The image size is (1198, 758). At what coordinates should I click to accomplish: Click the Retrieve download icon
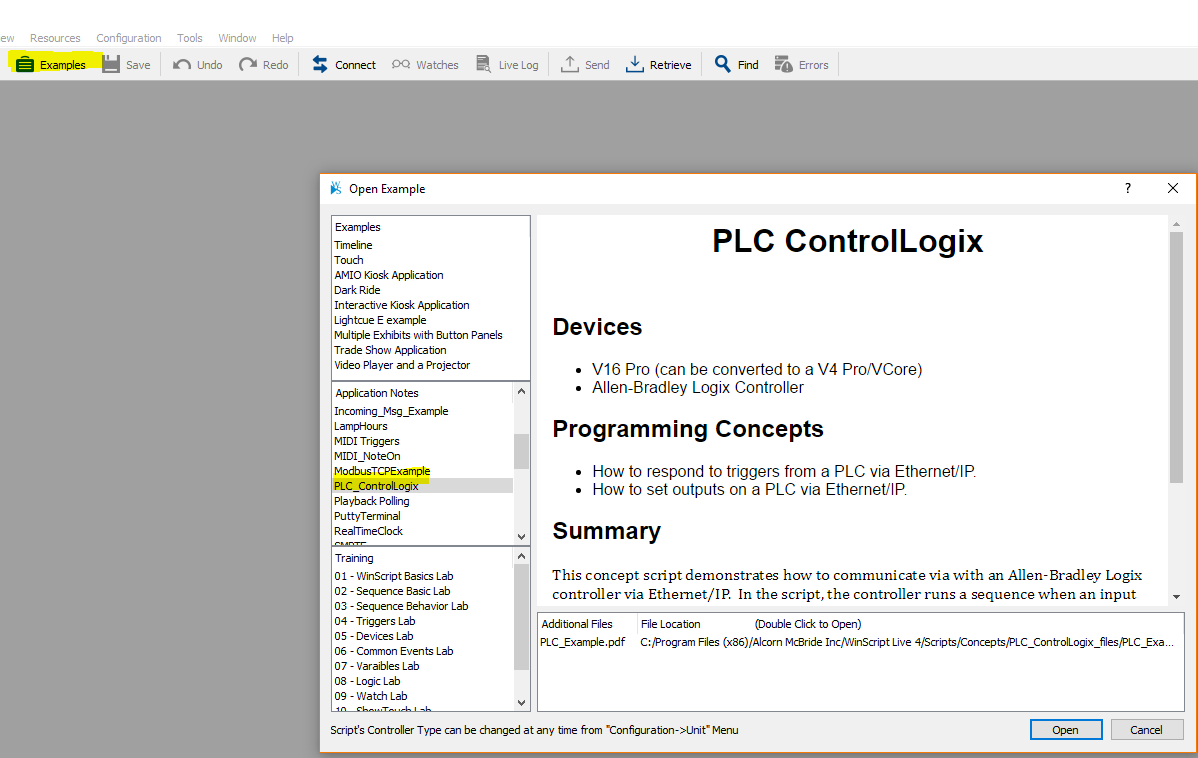click(x=634, y=65)
